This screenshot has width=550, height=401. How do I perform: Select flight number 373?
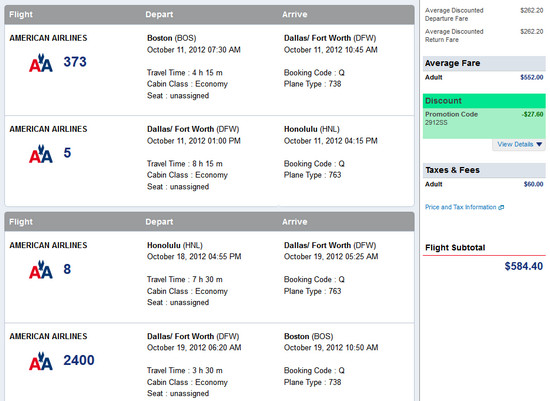coord(75,62)
